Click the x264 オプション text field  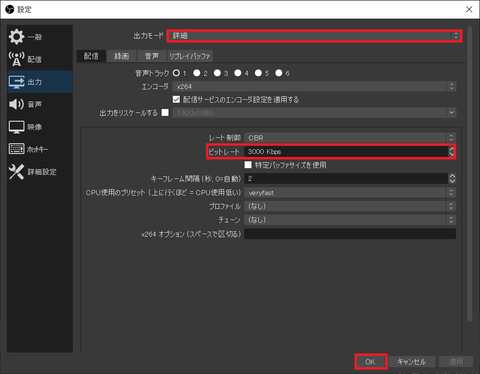pos(350,234)
